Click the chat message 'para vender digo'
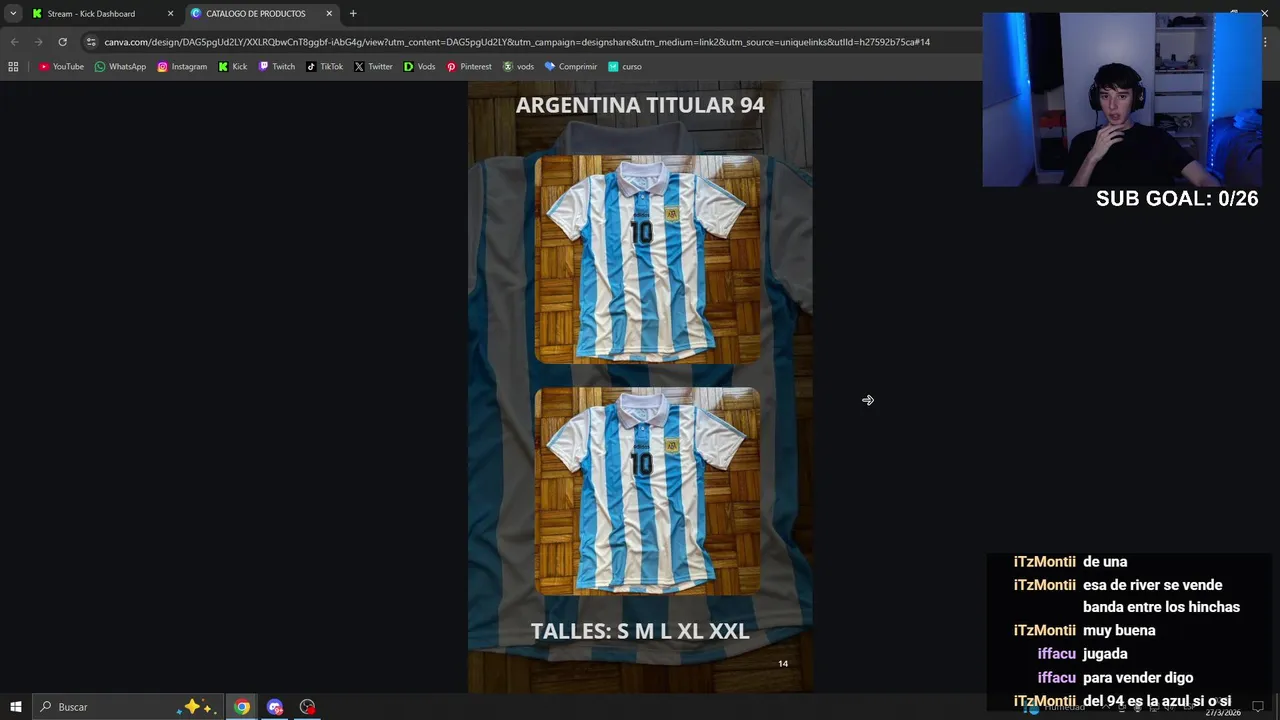This screenshot has width=1280, height=720. (1138, 678)
